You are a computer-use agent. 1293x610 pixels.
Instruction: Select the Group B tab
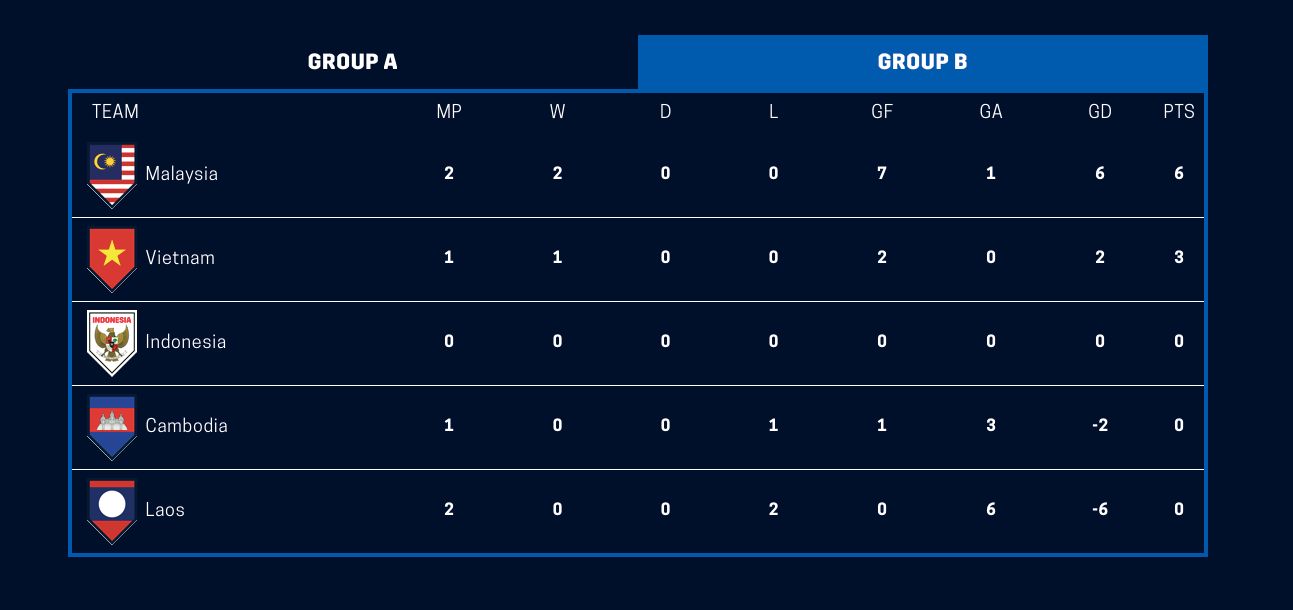[x=922, y=62]
